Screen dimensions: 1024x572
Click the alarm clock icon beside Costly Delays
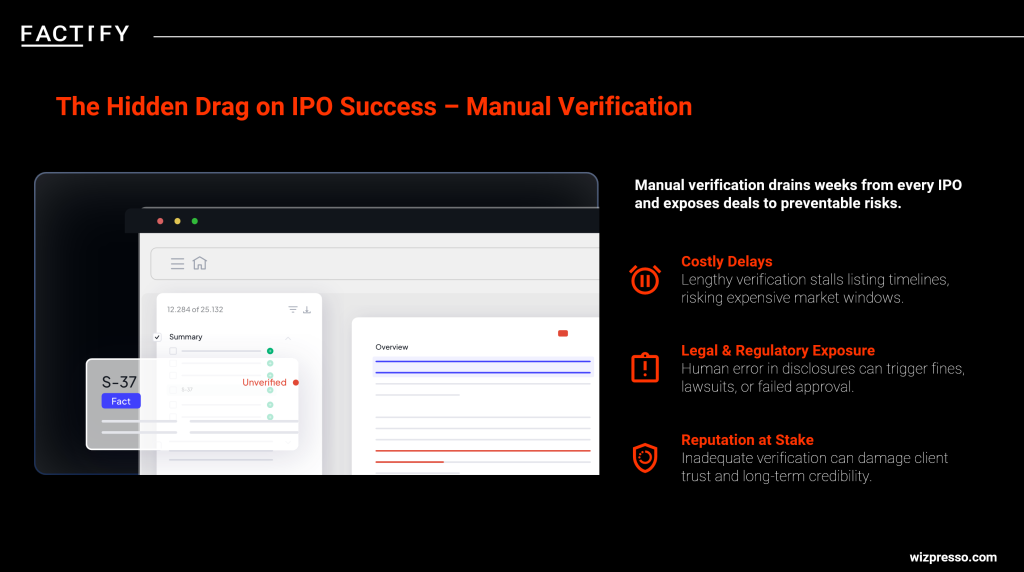click(645, 279)
